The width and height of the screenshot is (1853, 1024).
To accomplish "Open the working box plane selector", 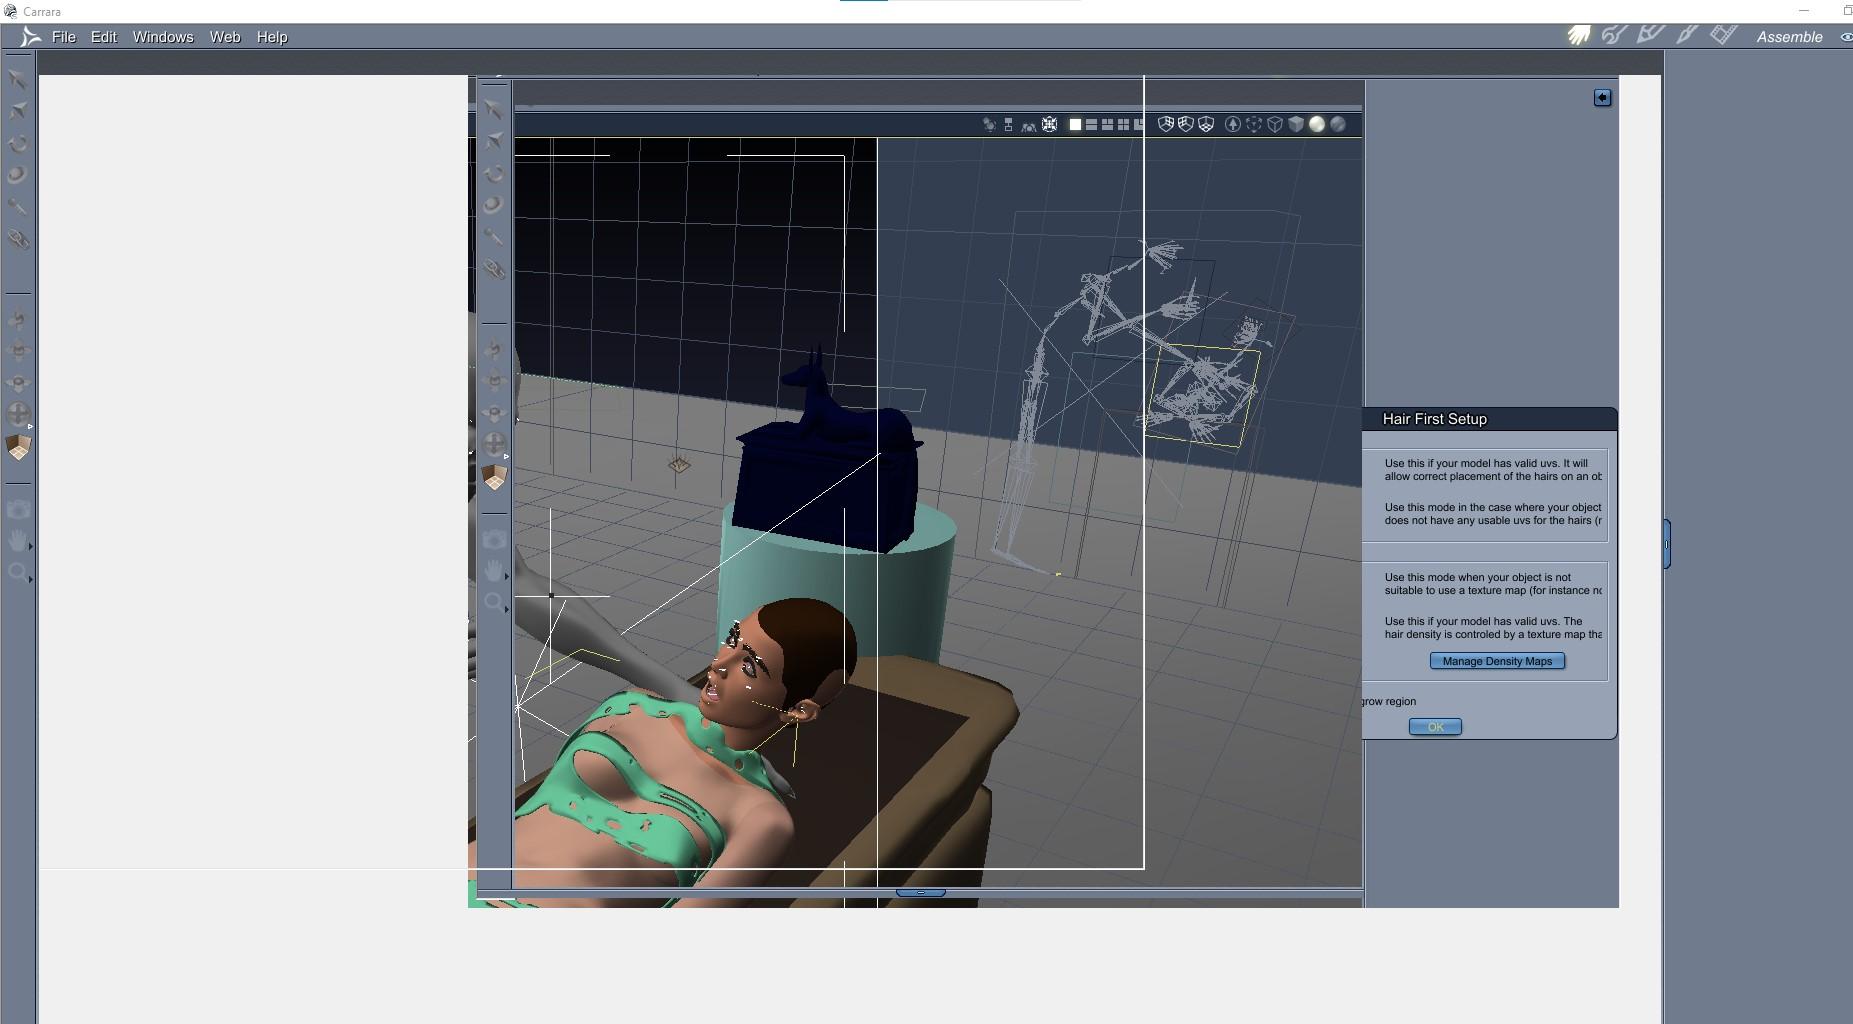I will pos(18,448).
